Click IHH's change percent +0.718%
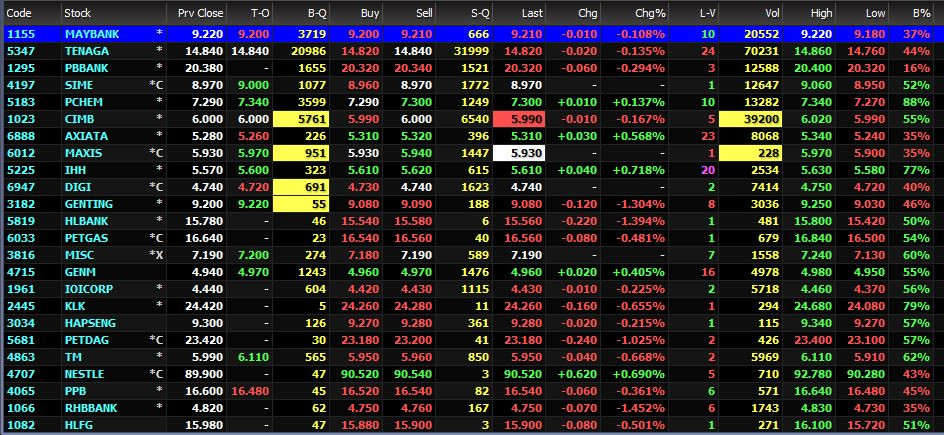 coord(639,170)
